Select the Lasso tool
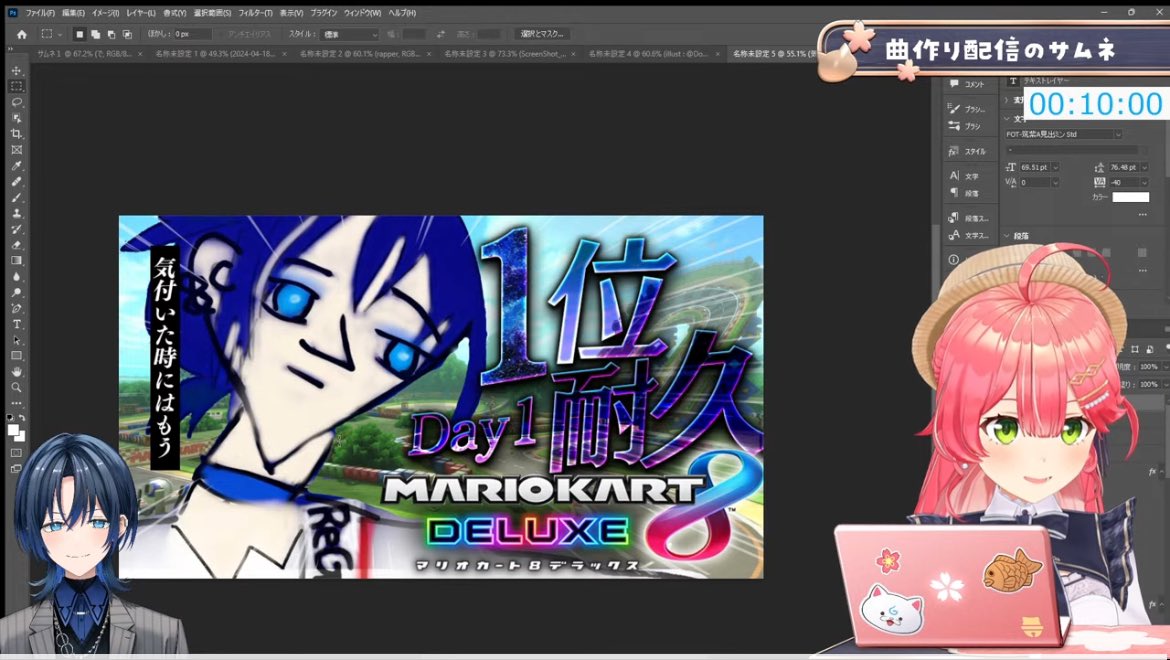1170x660 pixels. 16,102
